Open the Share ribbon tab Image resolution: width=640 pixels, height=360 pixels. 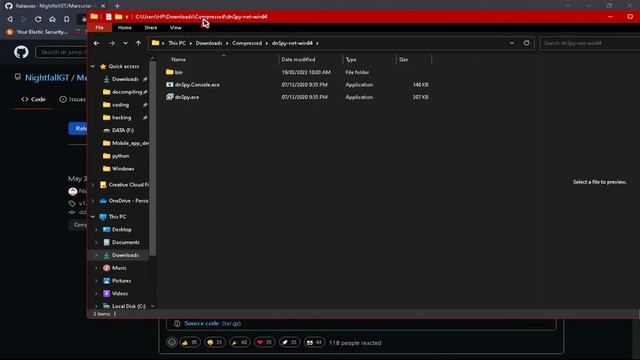pos(151,28)
